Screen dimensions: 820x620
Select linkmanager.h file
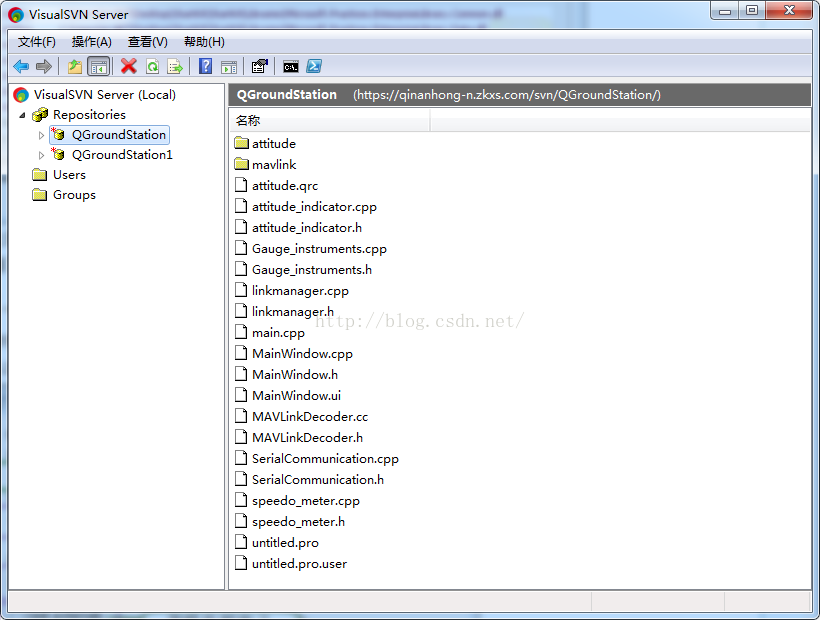point(292,312)
